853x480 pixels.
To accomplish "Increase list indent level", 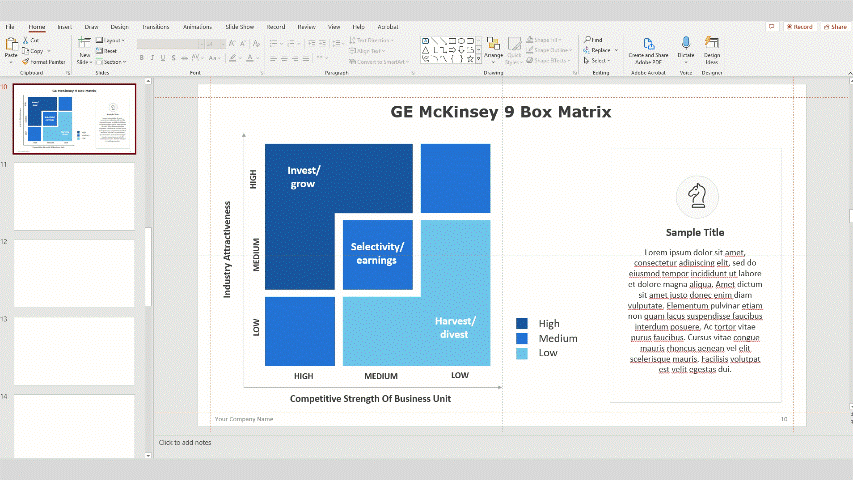I will 322,44.
